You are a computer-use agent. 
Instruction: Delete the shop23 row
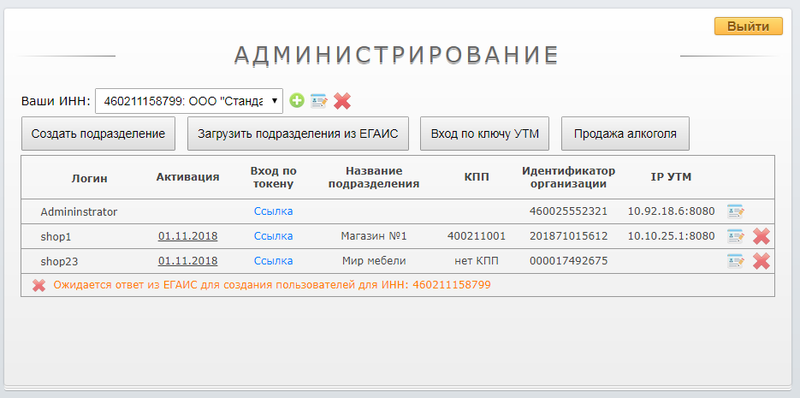point(761,261)
